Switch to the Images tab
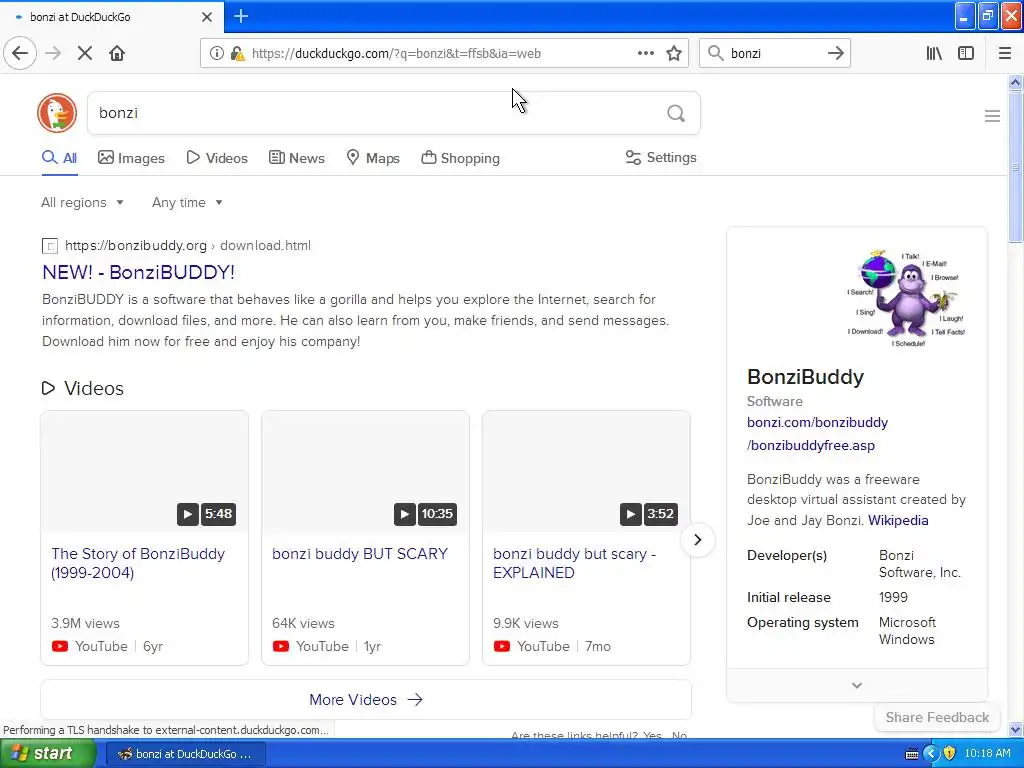 (131, 158)
